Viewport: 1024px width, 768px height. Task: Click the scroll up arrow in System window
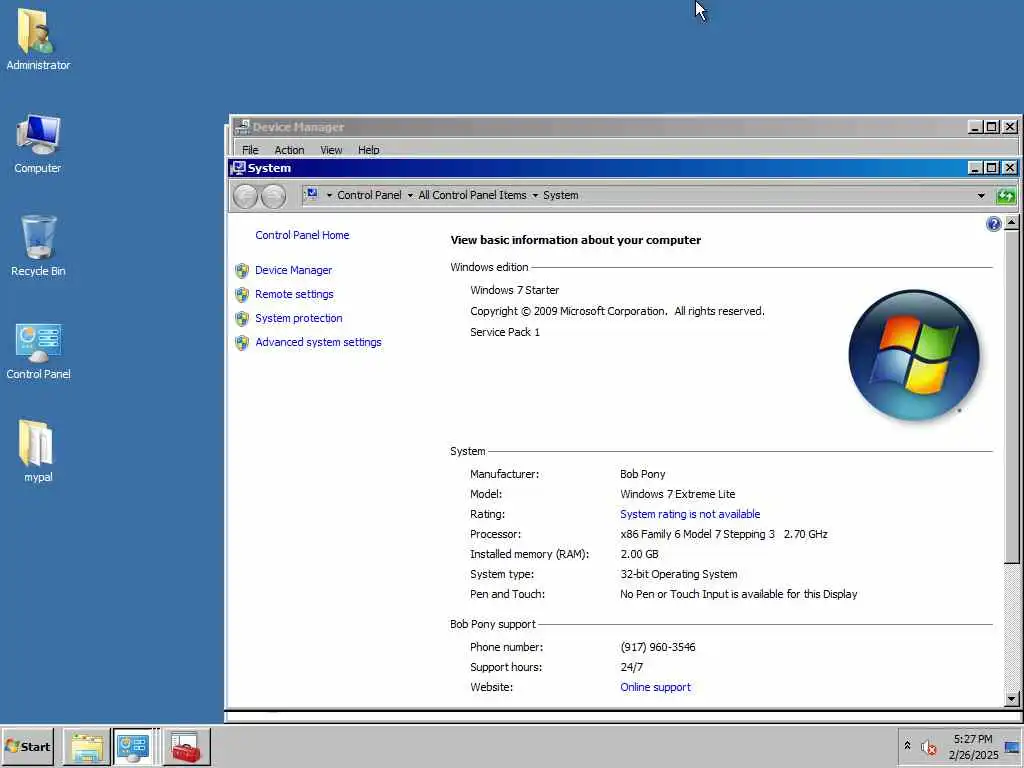pyautogui.click(x=1012, y=223)
